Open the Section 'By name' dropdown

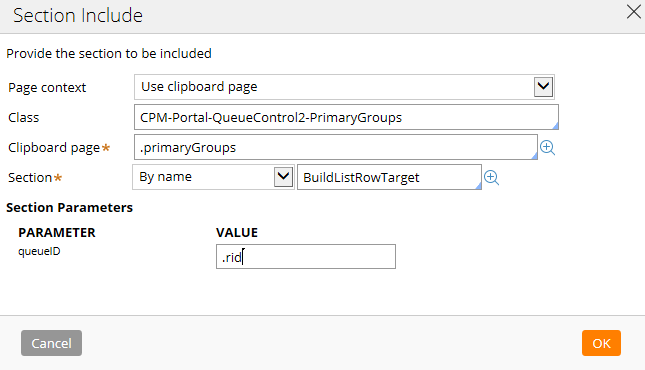pos(213,177)
